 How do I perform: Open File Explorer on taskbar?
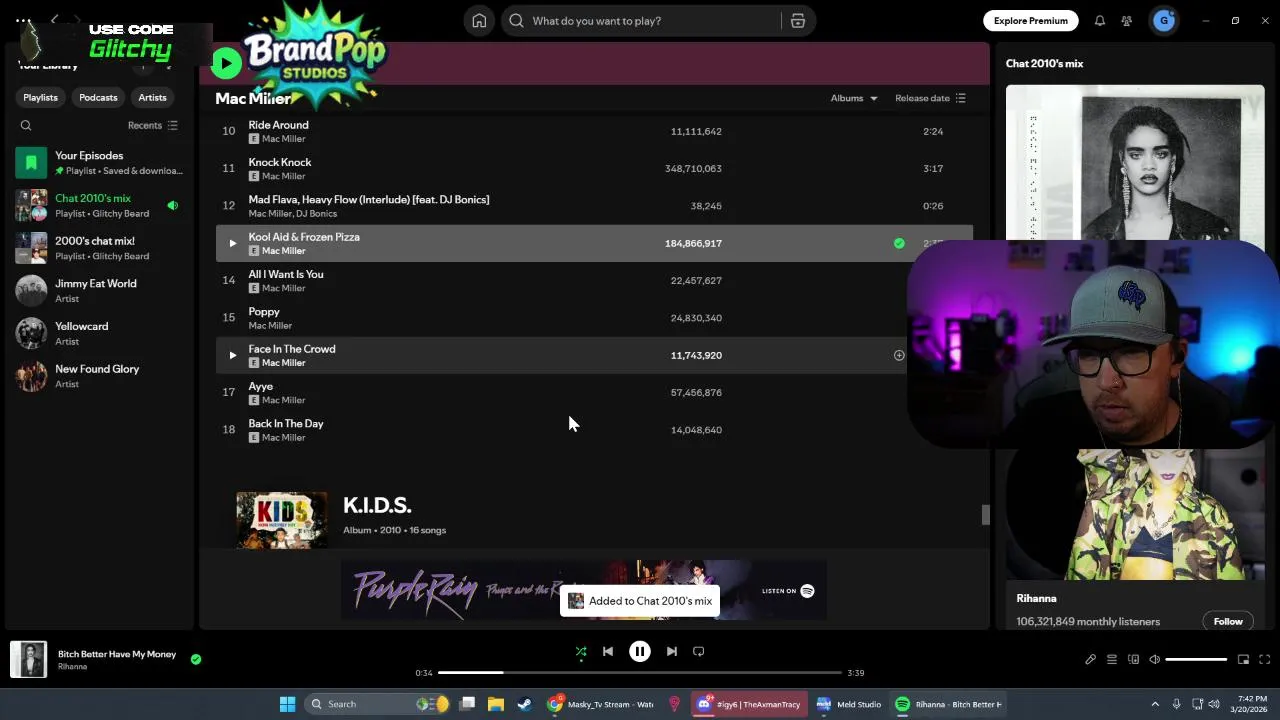click(x=495, y=704)
